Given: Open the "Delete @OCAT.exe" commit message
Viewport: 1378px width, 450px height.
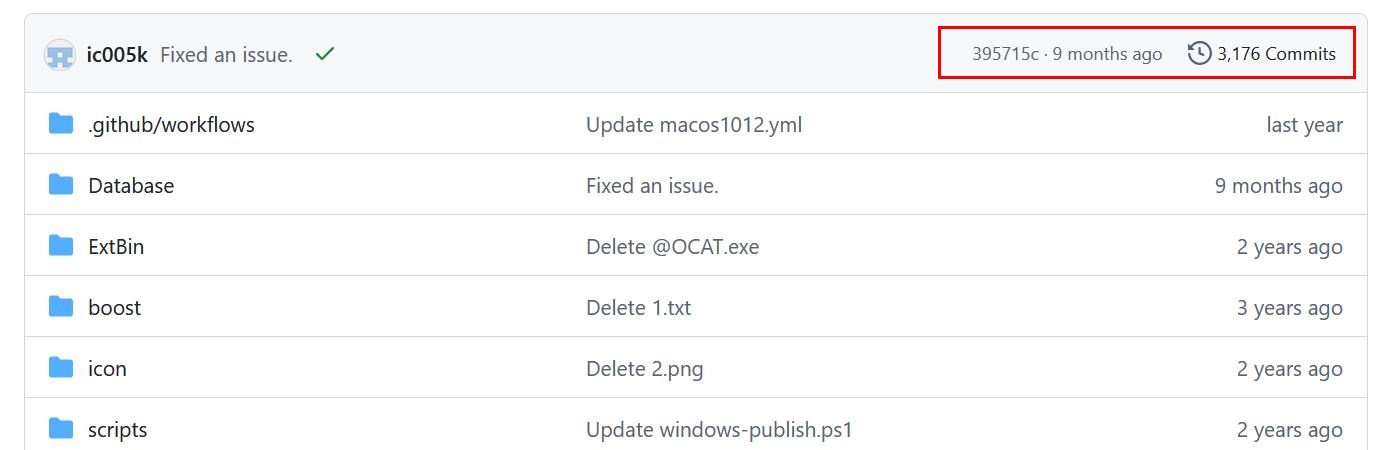Looking at the screenshot, I should [x=672, y=247].
